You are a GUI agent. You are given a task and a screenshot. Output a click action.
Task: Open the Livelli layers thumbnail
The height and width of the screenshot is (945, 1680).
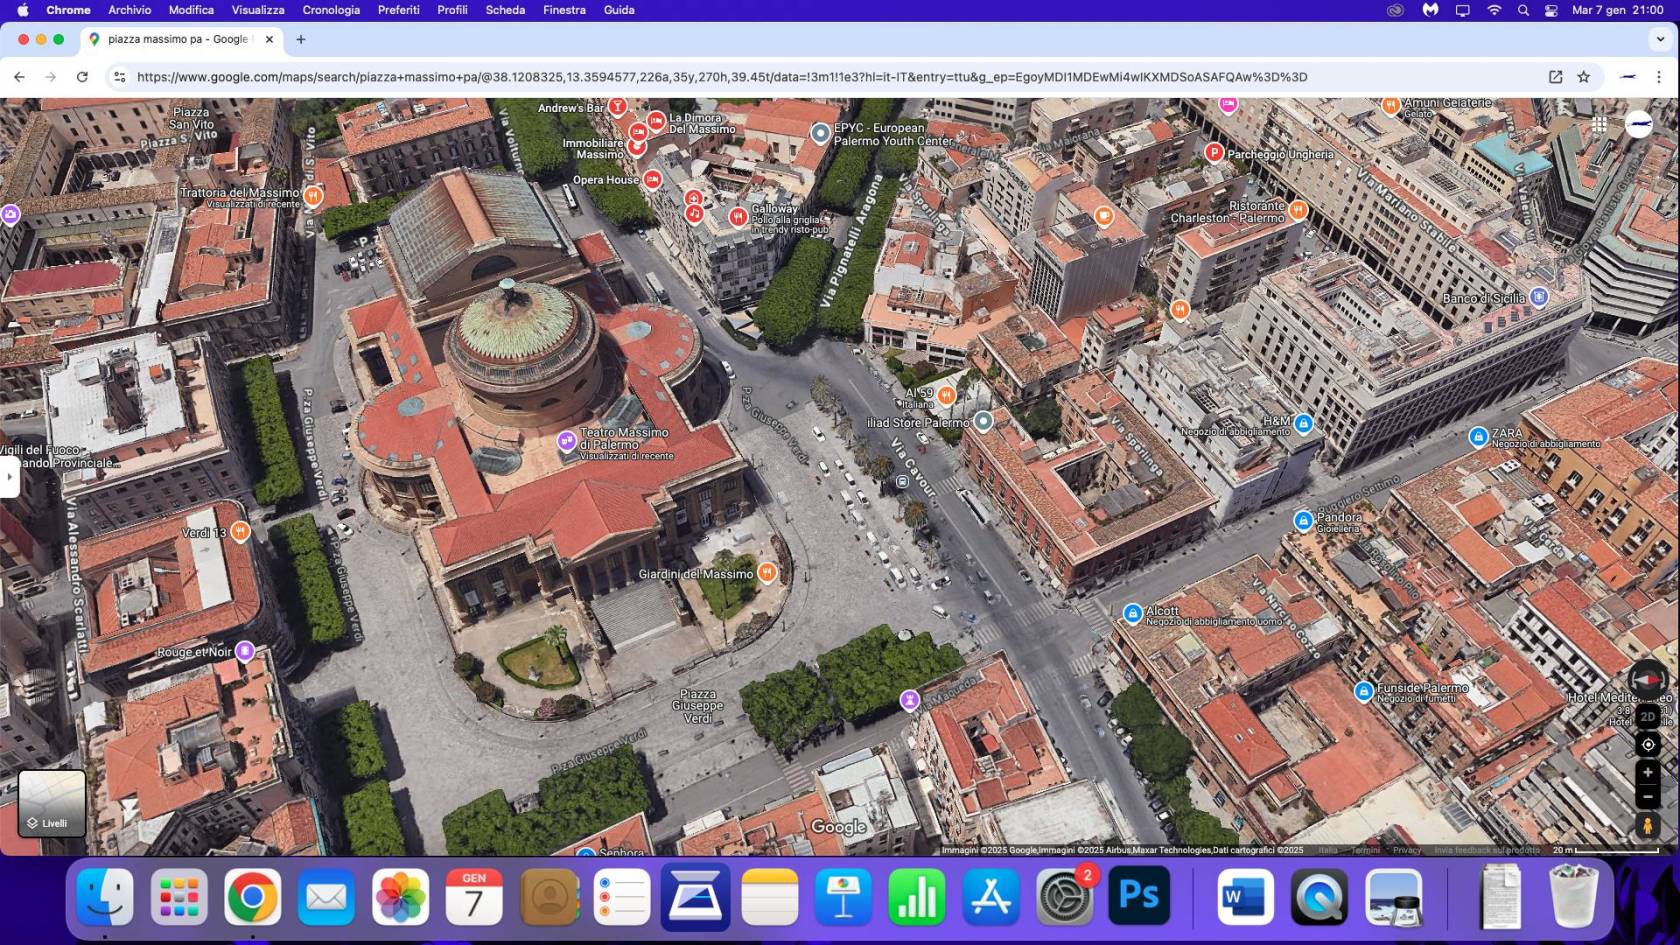(x=52, y=803)
